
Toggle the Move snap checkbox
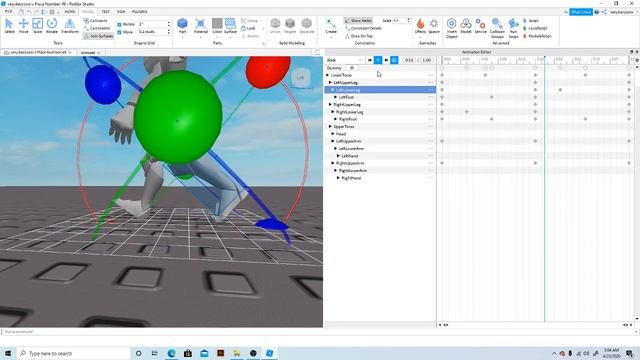(x=119, y=32)
